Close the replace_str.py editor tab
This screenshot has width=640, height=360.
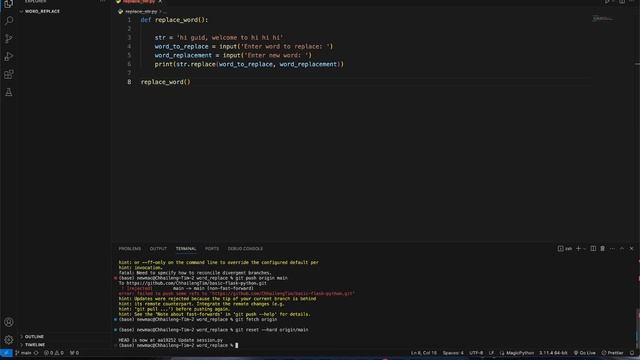coord(160,2)
